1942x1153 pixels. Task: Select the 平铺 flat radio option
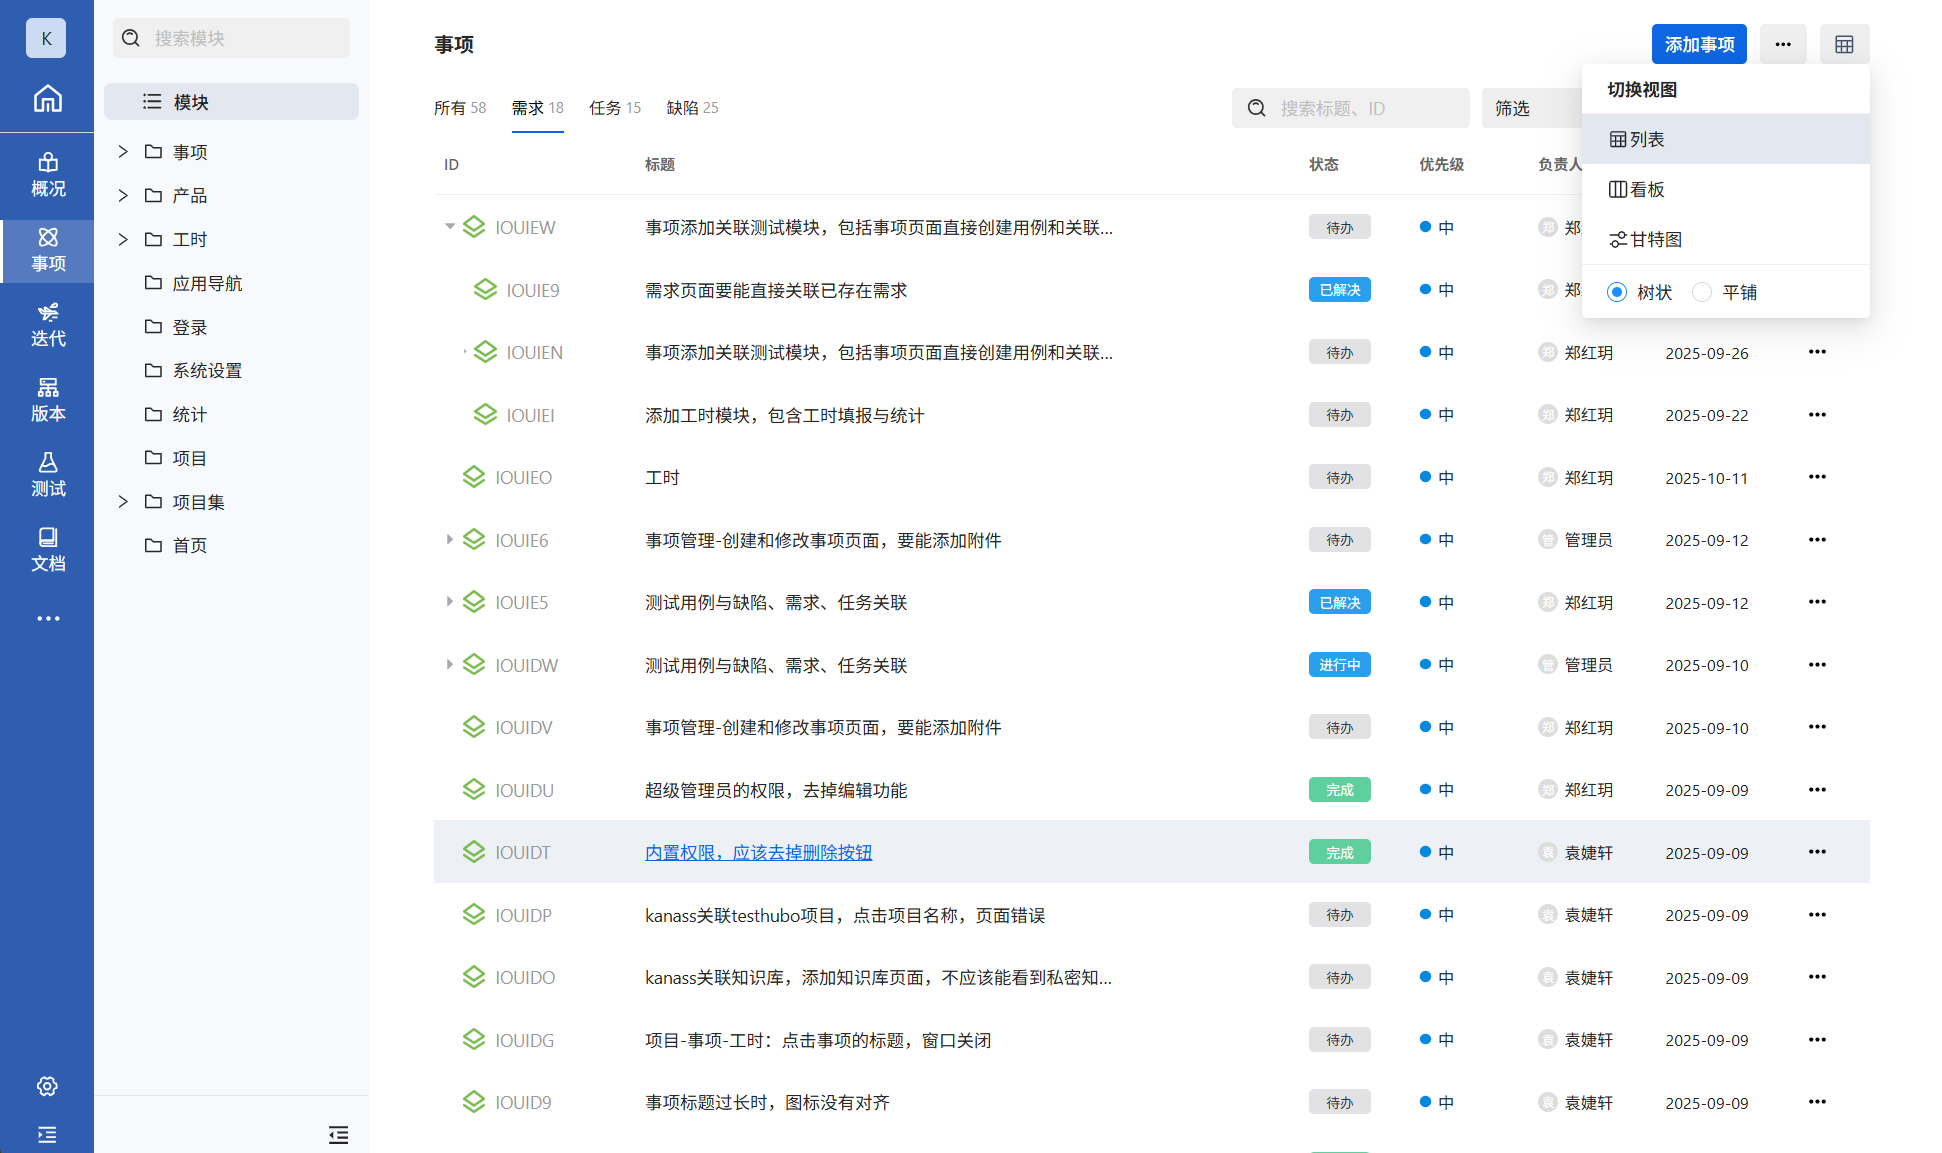point(1702,292)
